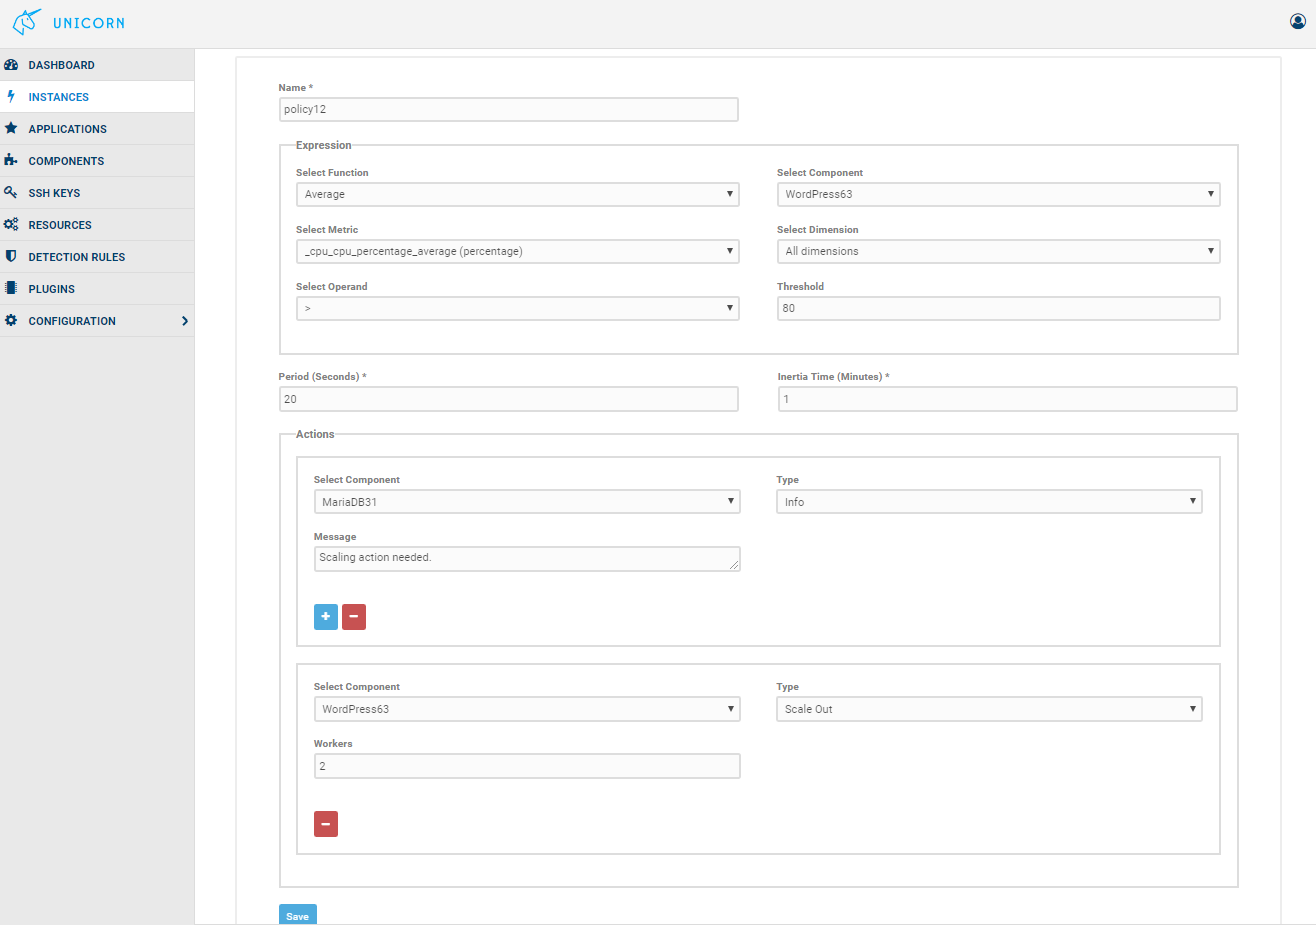This screenshot has height=925, width=1316.
Task: Click the SSH Keys key icon
Action: 11,192
